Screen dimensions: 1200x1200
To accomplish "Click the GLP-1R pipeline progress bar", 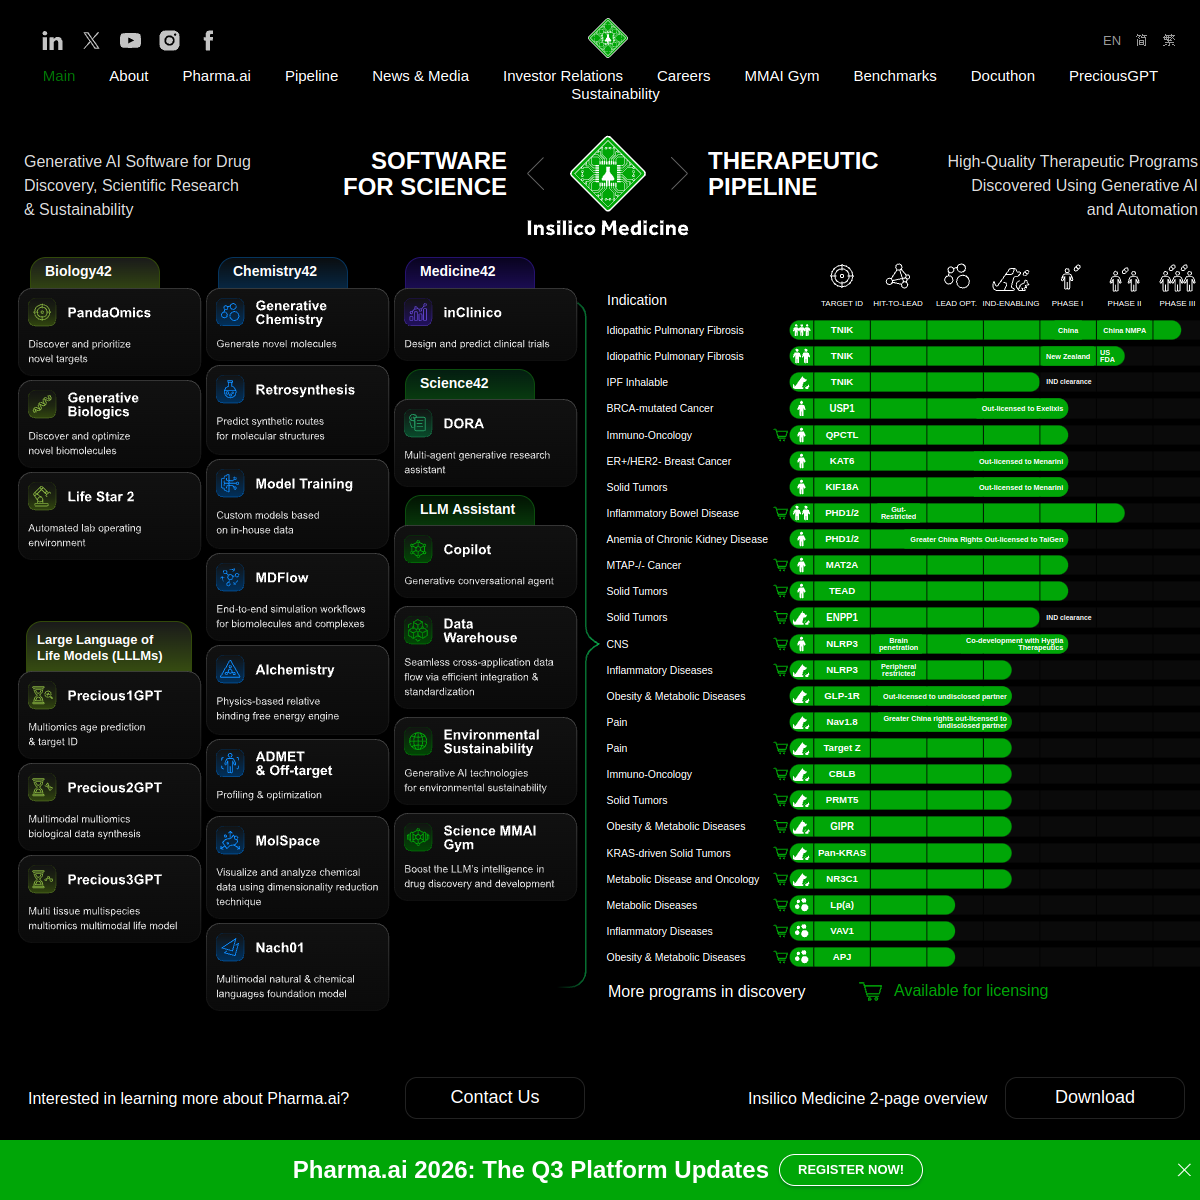I will point(900,696).
